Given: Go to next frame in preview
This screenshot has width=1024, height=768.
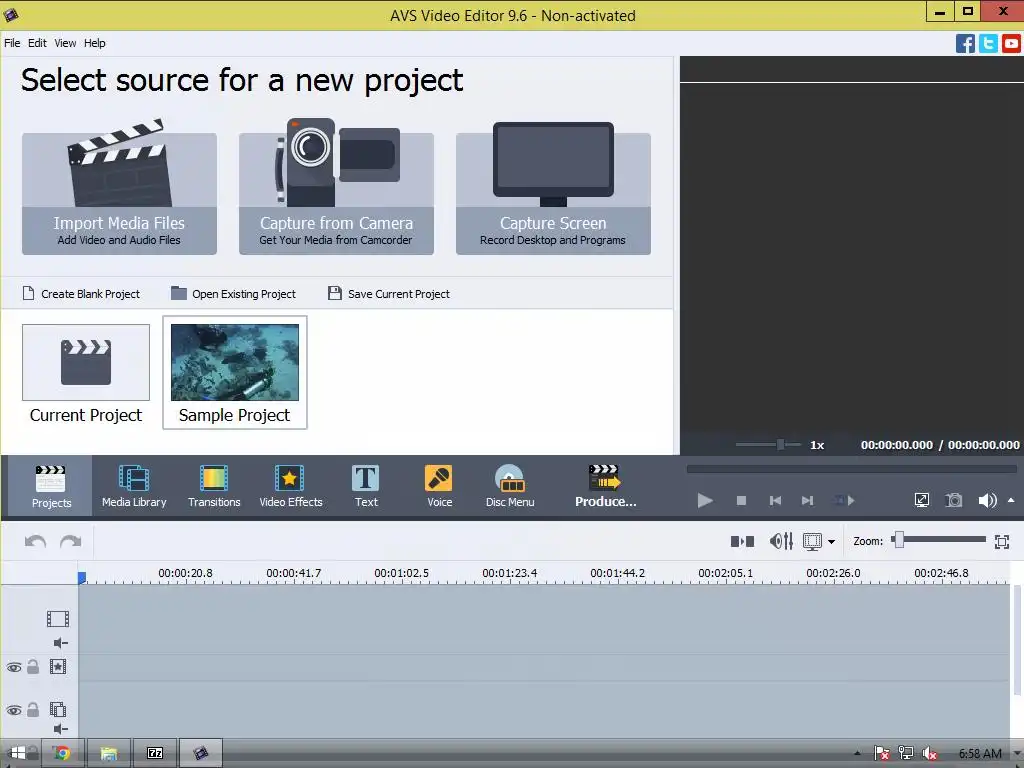Looking at the screenshot, I should (808, 501).
